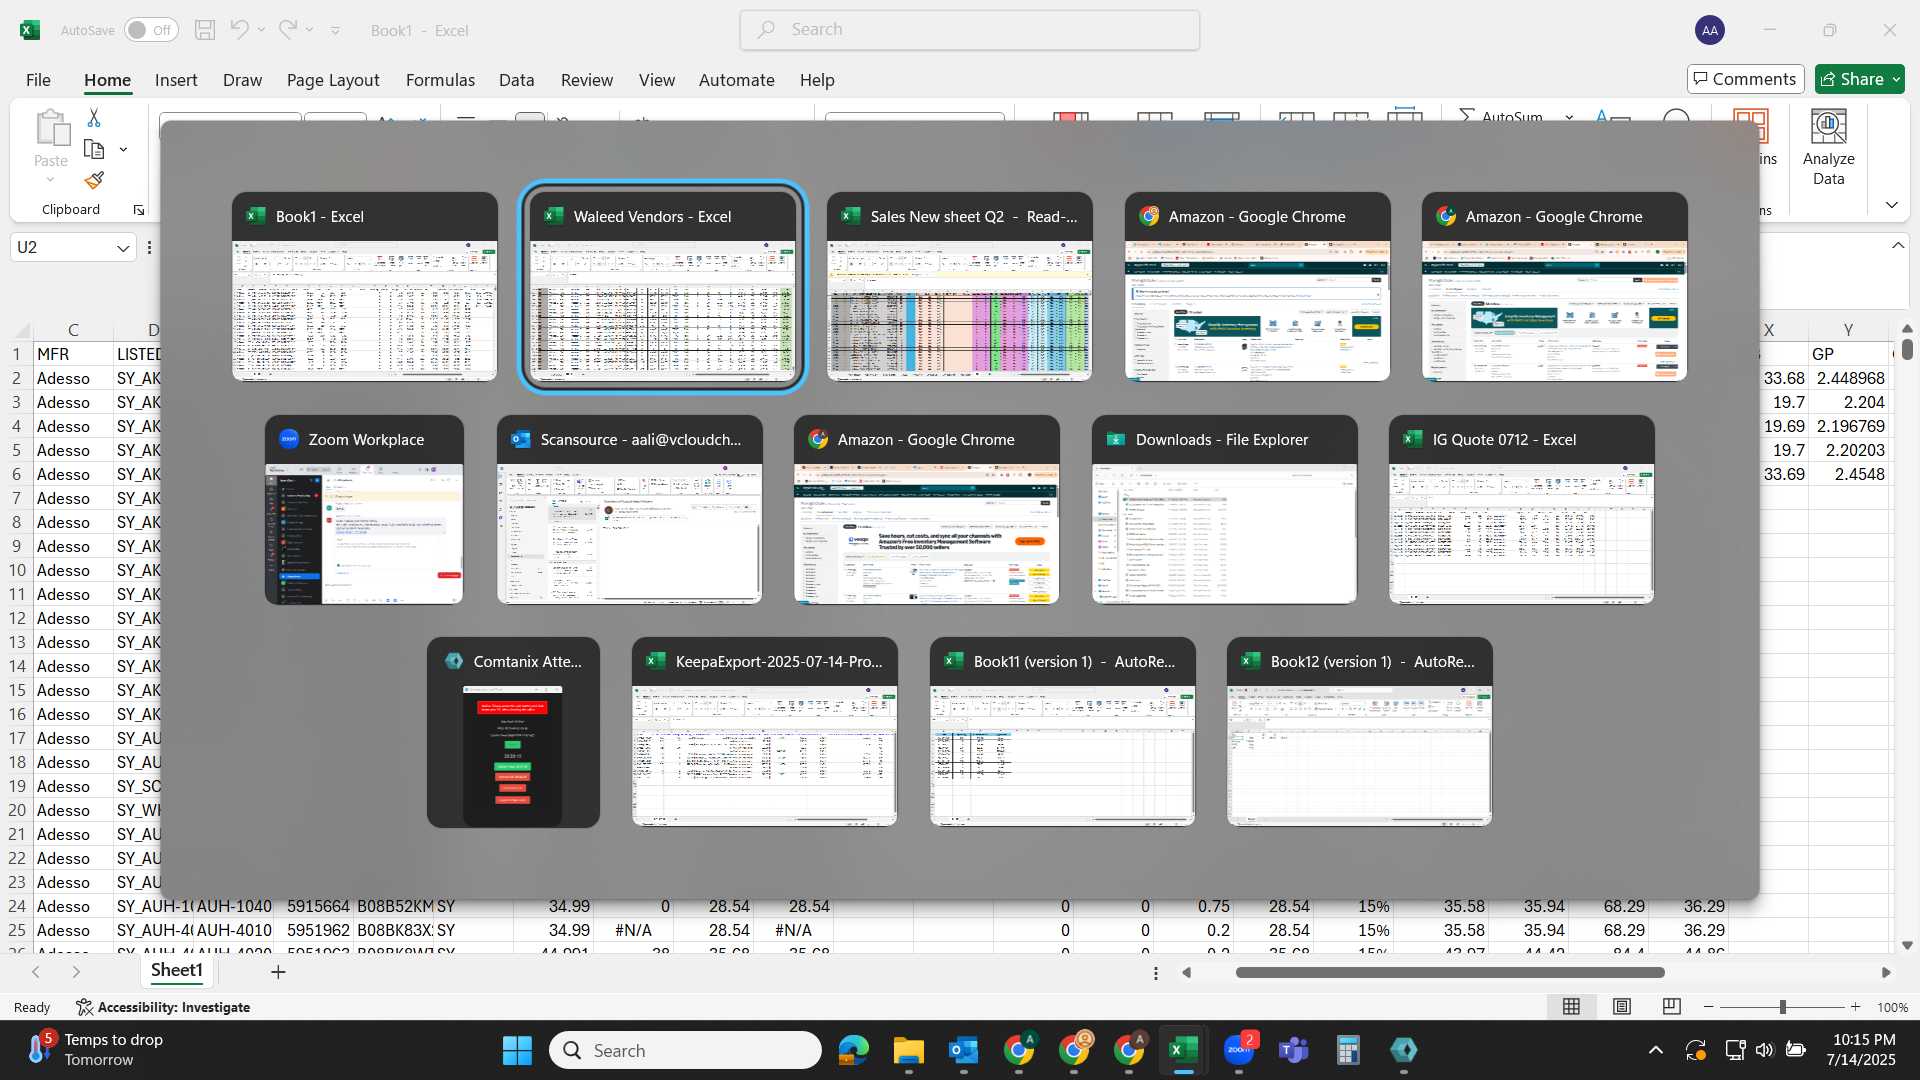This screenshot has width=1920, height=1080.
Task: Open Analyze Data tool
Action: [1828, 148]
